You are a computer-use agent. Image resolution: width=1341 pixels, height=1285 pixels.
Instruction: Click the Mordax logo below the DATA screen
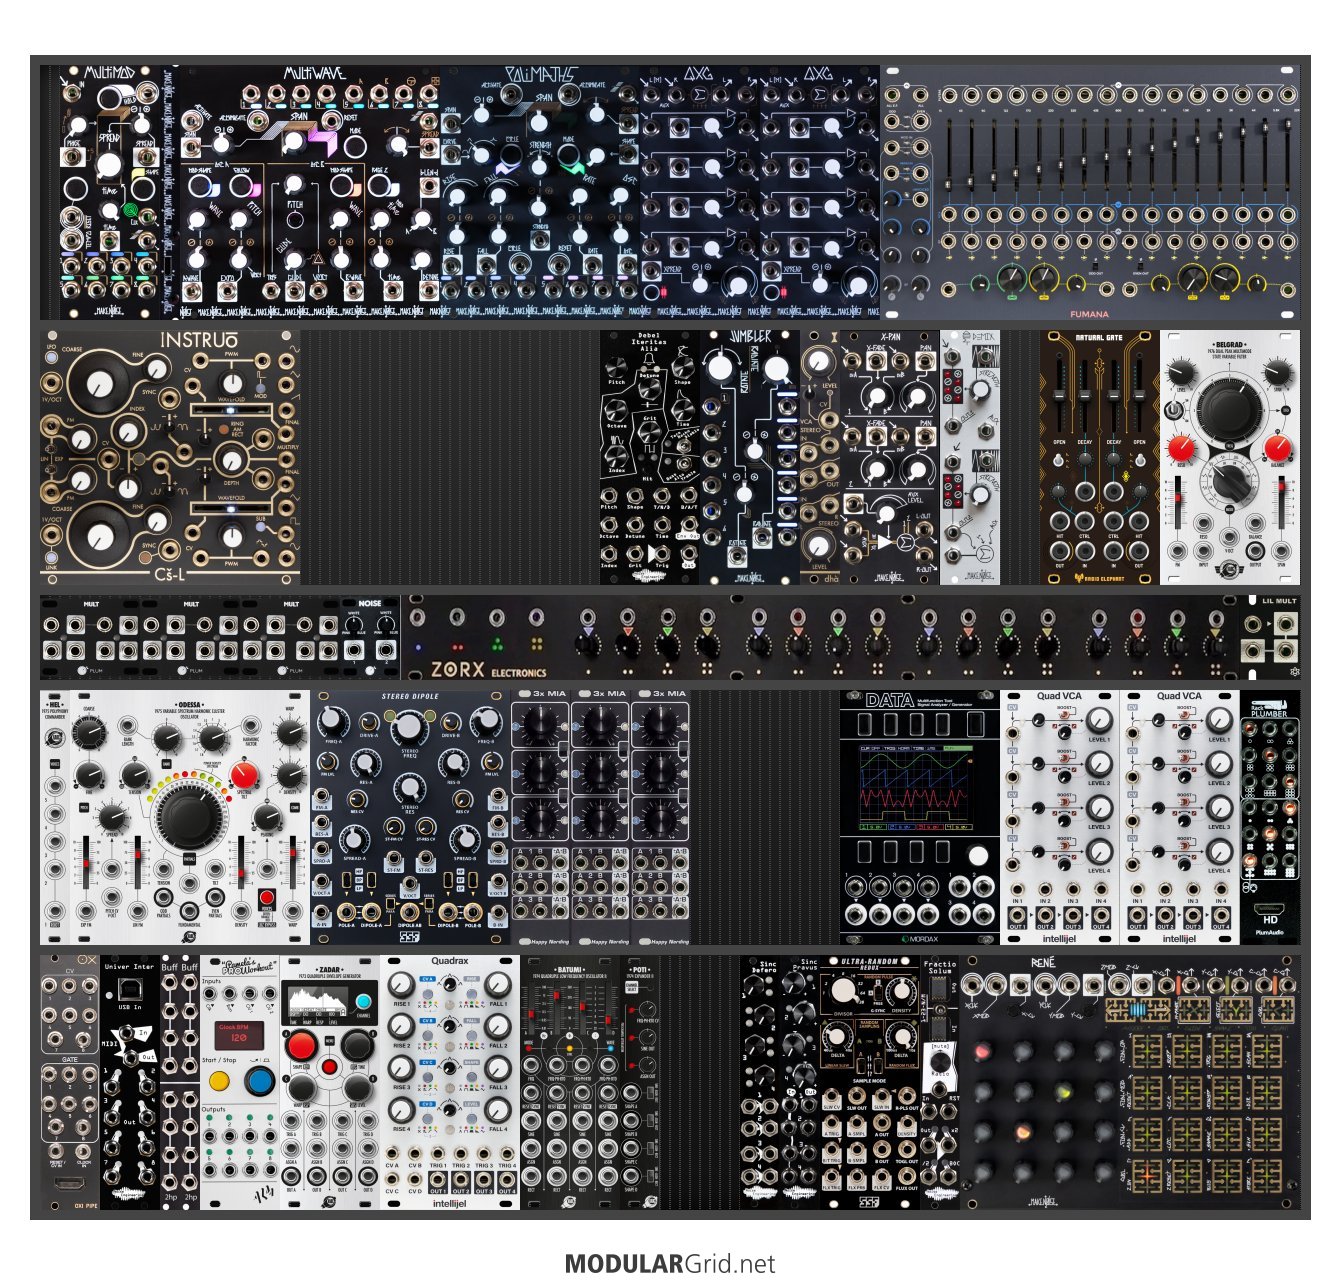click(x=919, y=939)
